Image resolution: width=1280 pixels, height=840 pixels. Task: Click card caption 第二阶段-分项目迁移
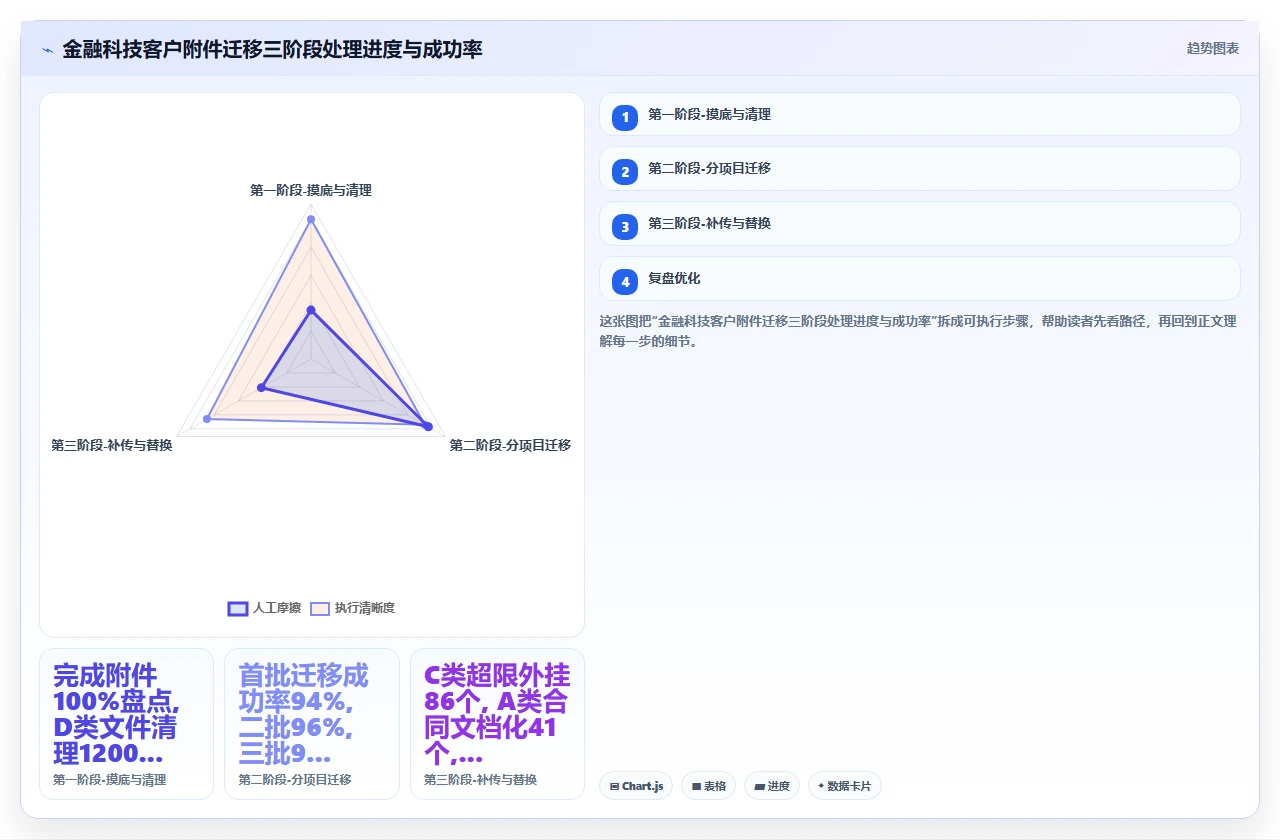295,780
